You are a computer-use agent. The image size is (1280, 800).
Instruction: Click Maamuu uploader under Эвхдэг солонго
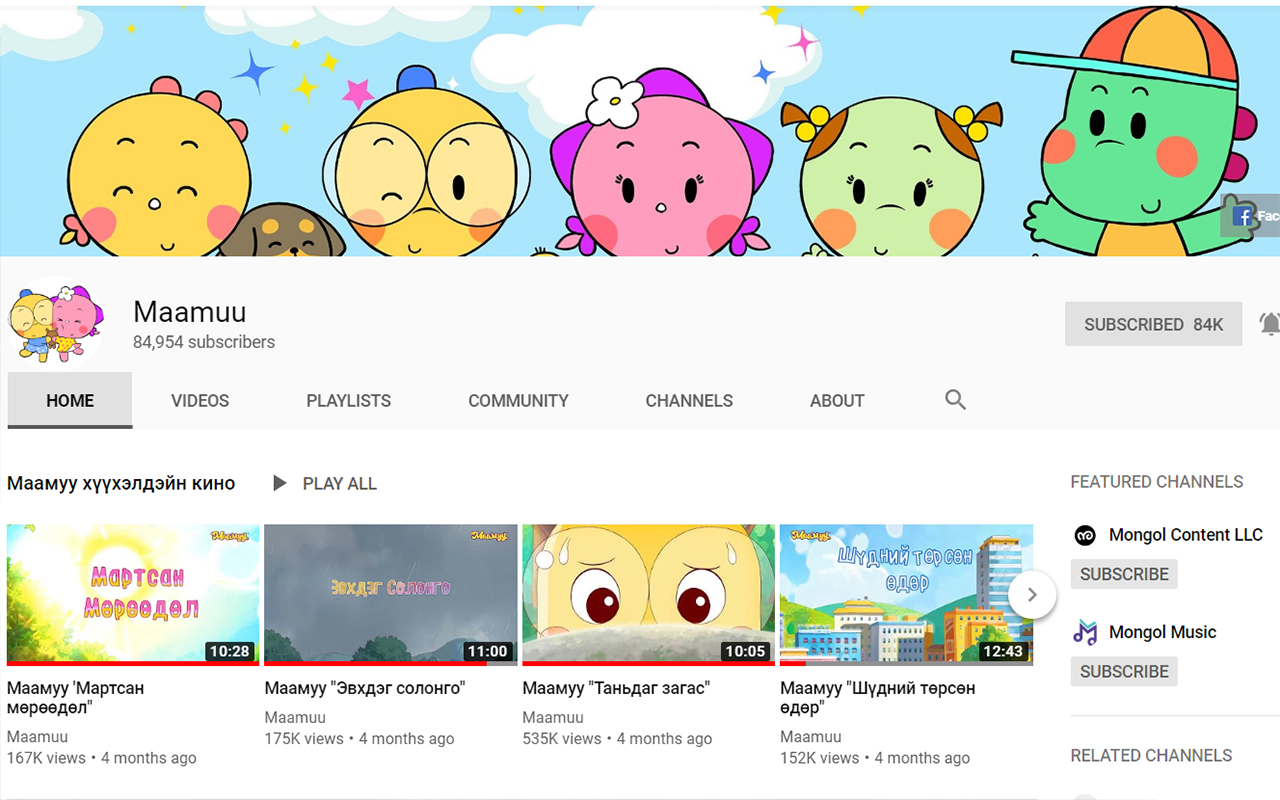(295, 718)
